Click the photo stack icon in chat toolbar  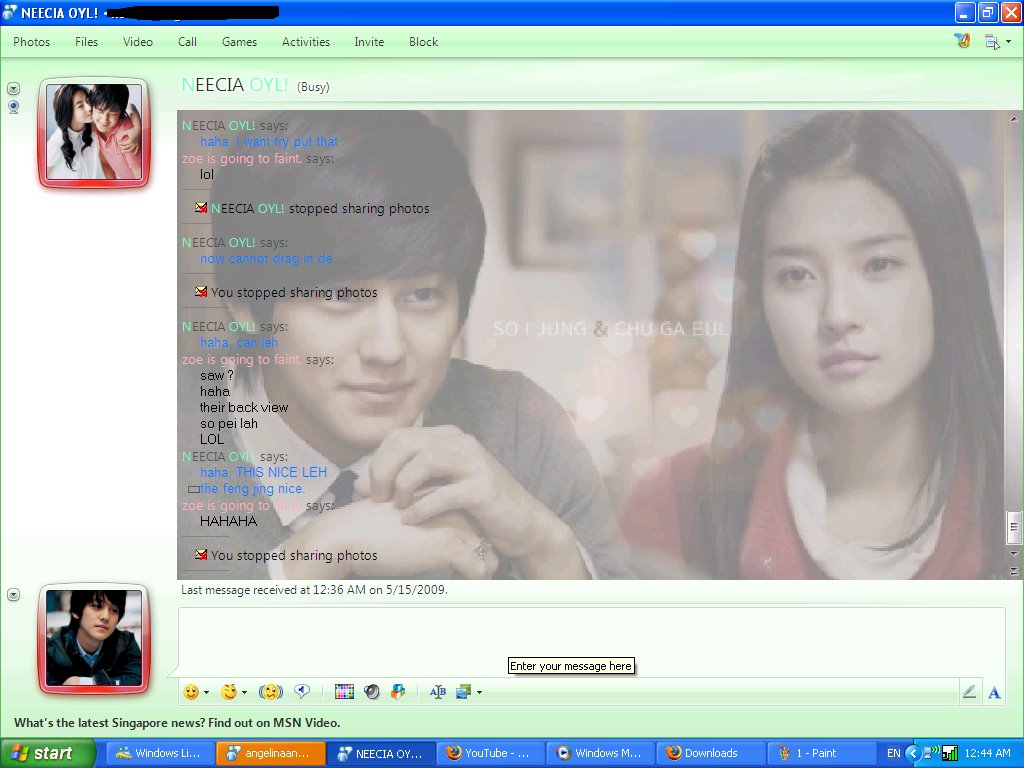tap(463, 692)
